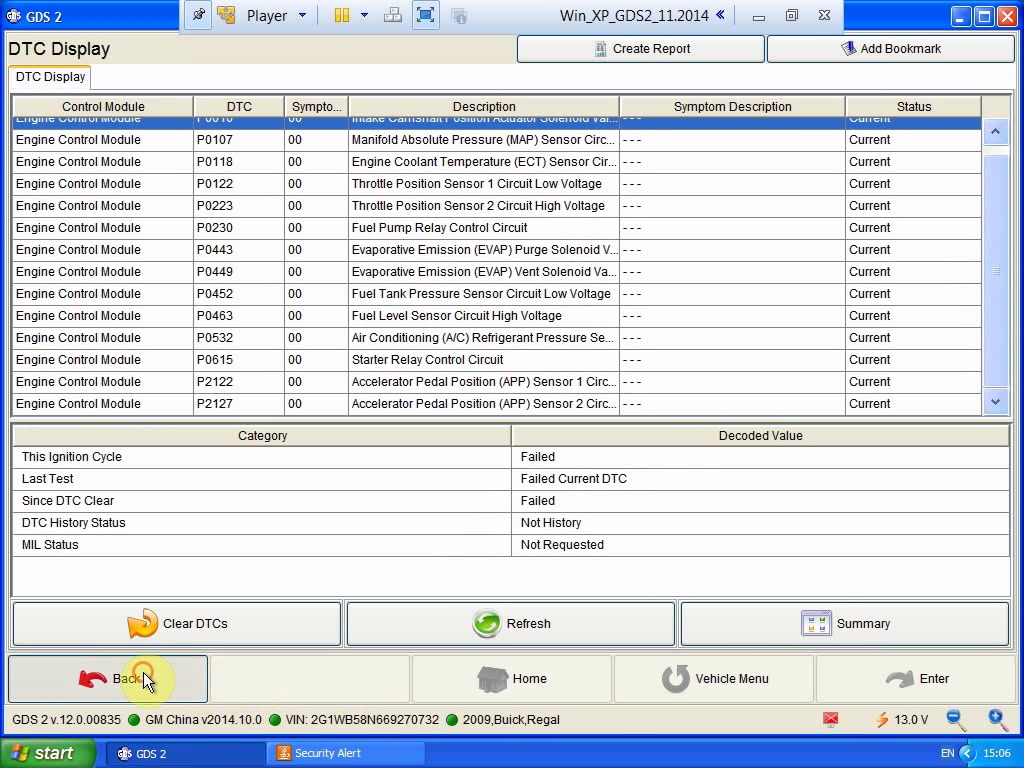The height and width of the screenshot is (768, 1024).
Task: Click the Decoded Value column header
Action: (x=760, y=436)
